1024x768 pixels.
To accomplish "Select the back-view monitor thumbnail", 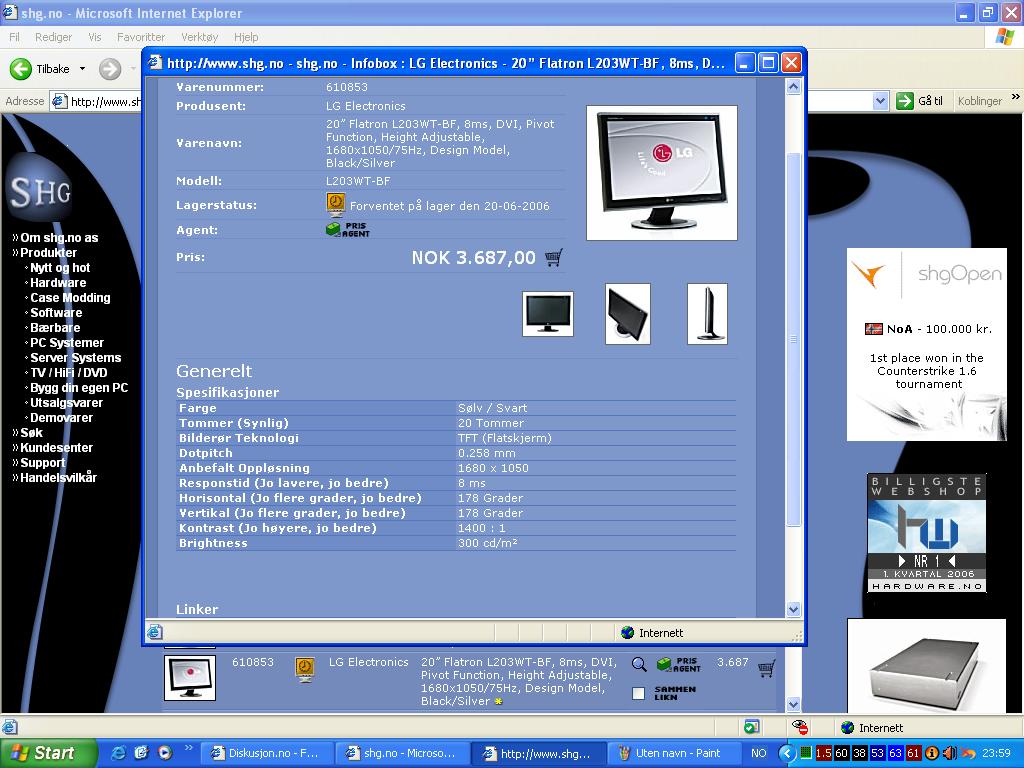I will coord(628,314).
